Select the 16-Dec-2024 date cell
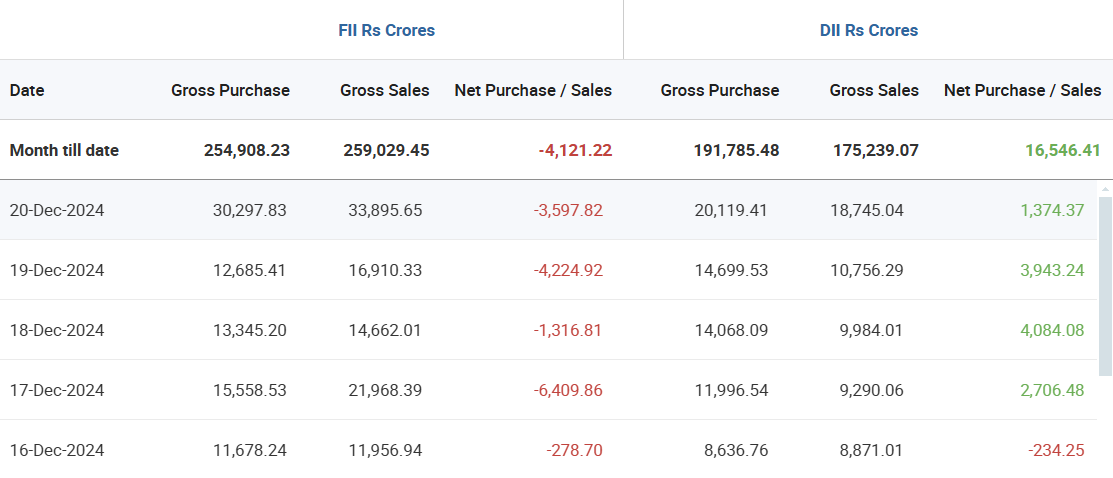The height and width of the screenshot is (478, 1113). [57, 450]
